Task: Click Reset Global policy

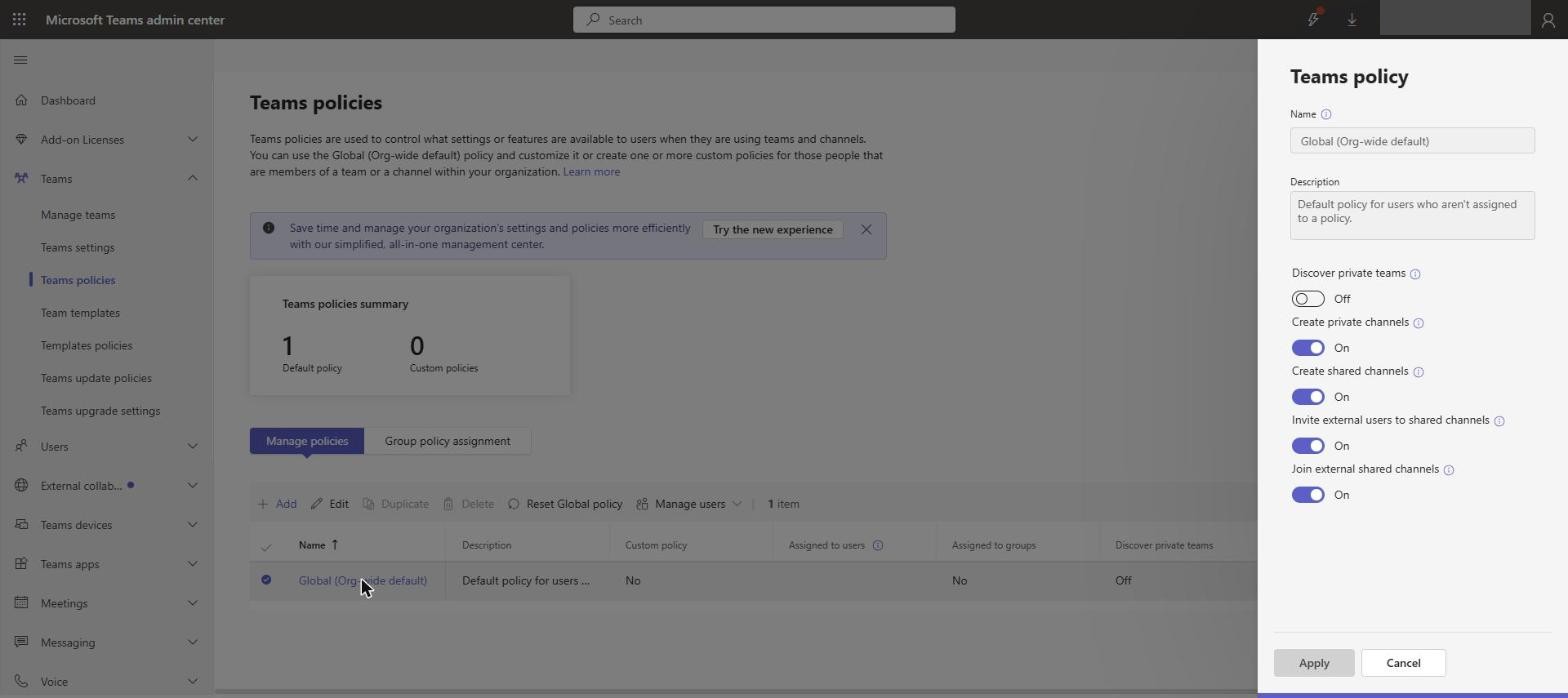Action: click(x=565, y=504)
